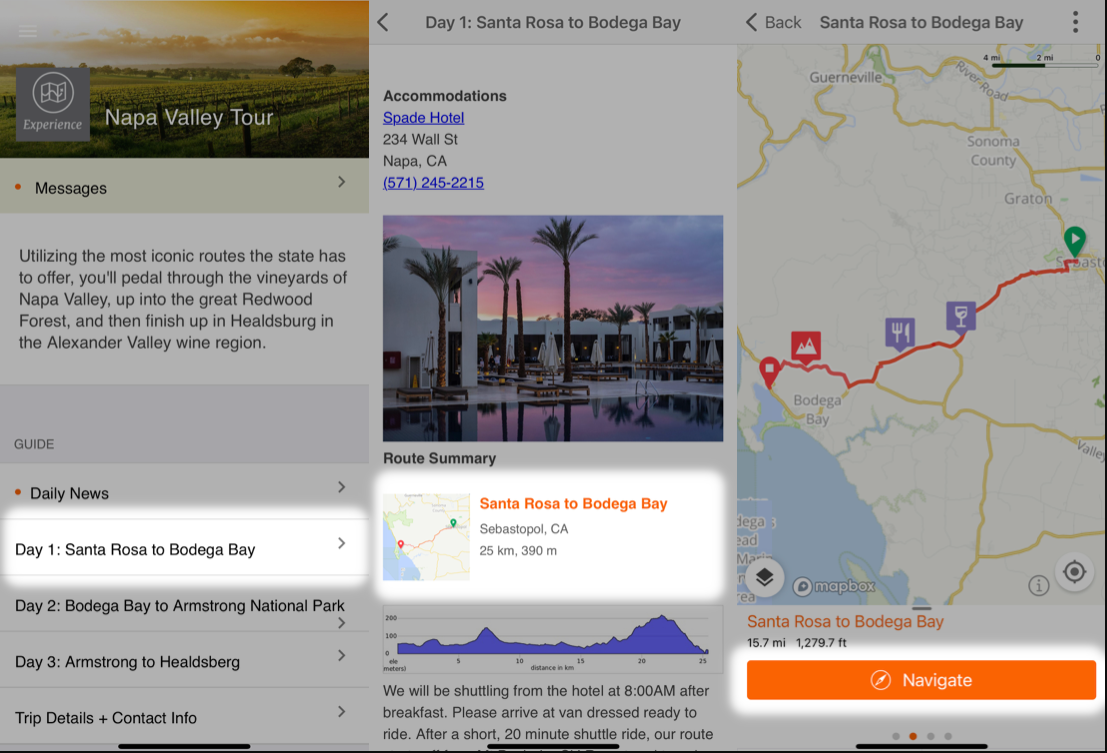The width and height of the screenshot is (1107, 753).
Task: Tap the green start pin marker
Action: coord(1074,241)
